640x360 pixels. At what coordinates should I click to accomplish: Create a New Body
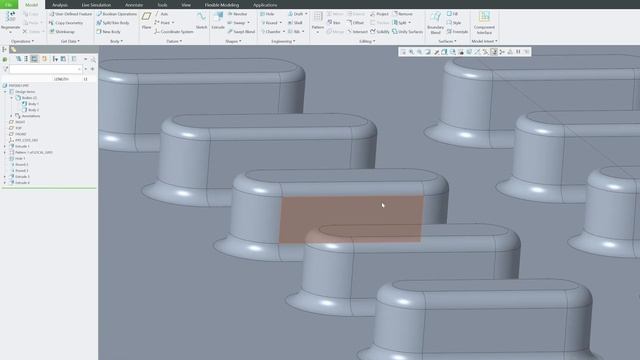pyautogui.click(x=108, y=31)
